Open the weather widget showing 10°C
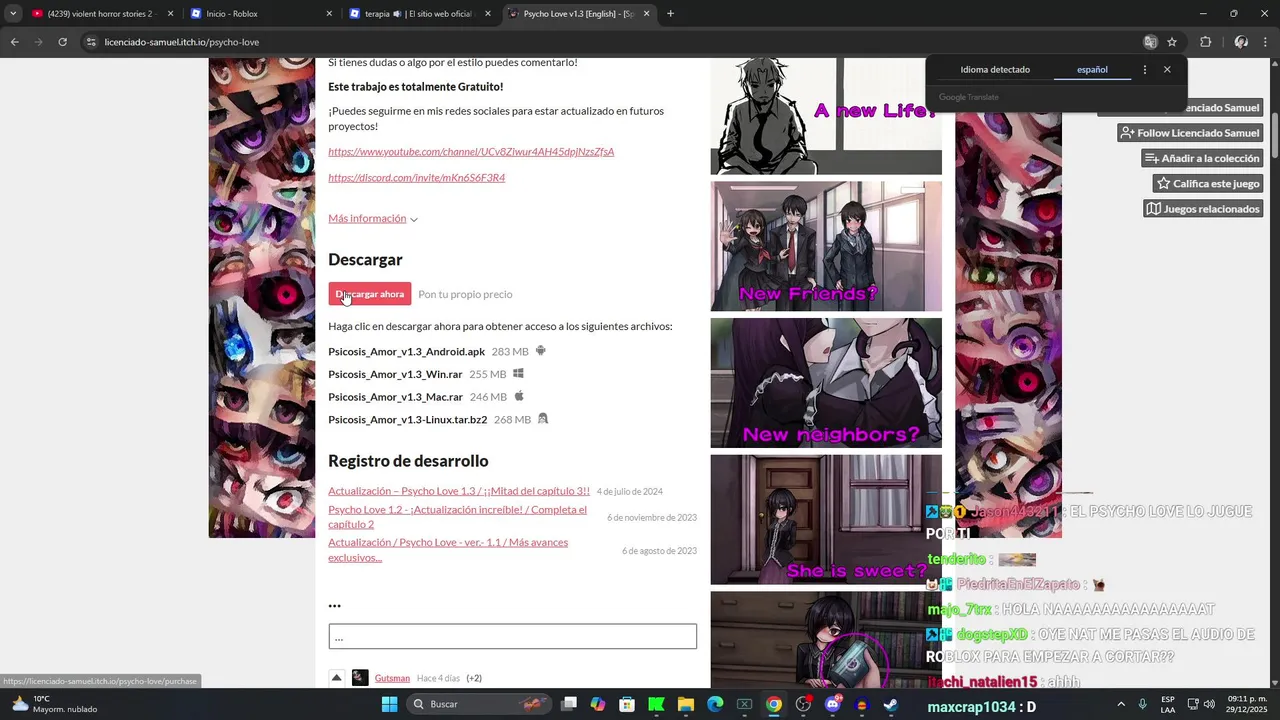 55,704
